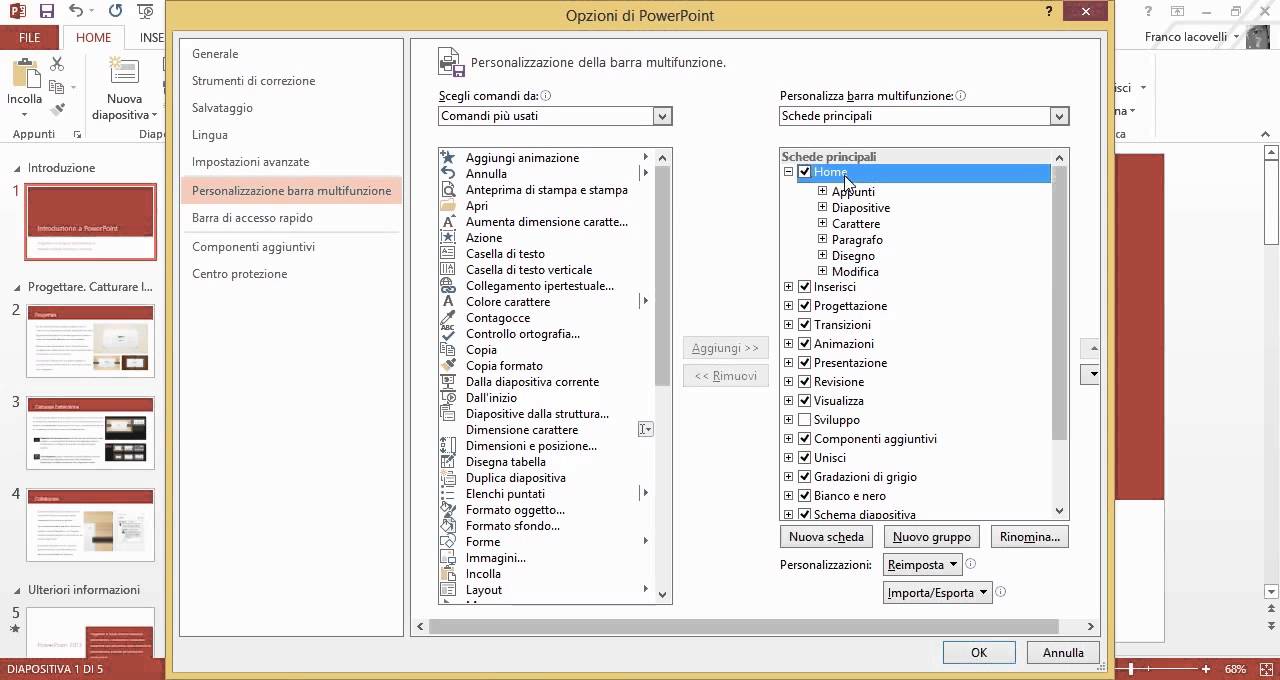Expand the Inserisci tab node
The height and width of the screenshot is (680, 1280).
pos(788,287)
